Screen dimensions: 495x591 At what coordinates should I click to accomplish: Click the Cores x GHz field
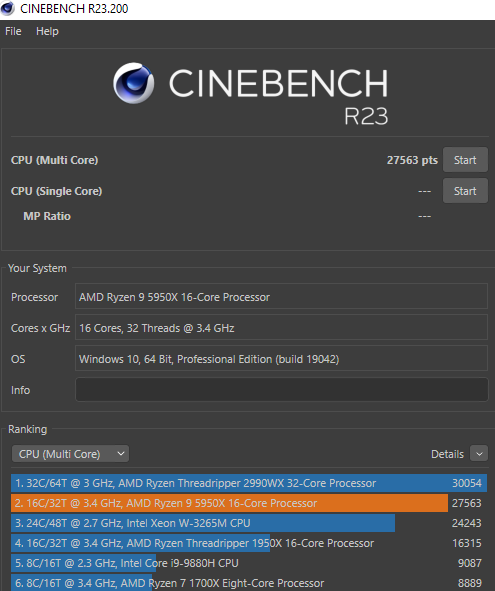point(282,328)
